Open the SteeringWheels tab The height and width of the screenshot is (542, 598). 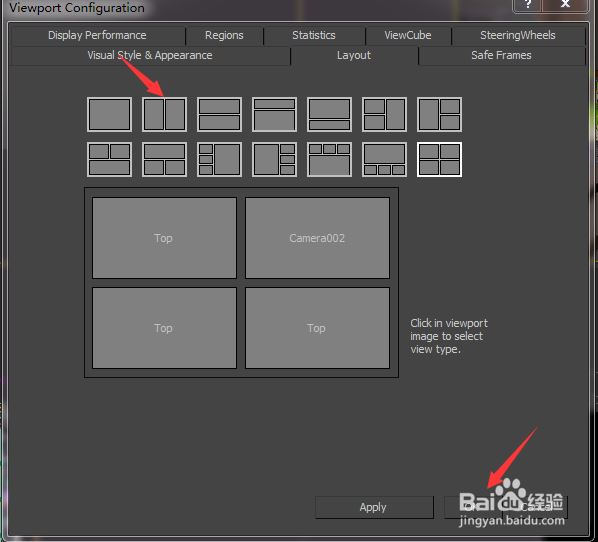(x=518, y=35)
